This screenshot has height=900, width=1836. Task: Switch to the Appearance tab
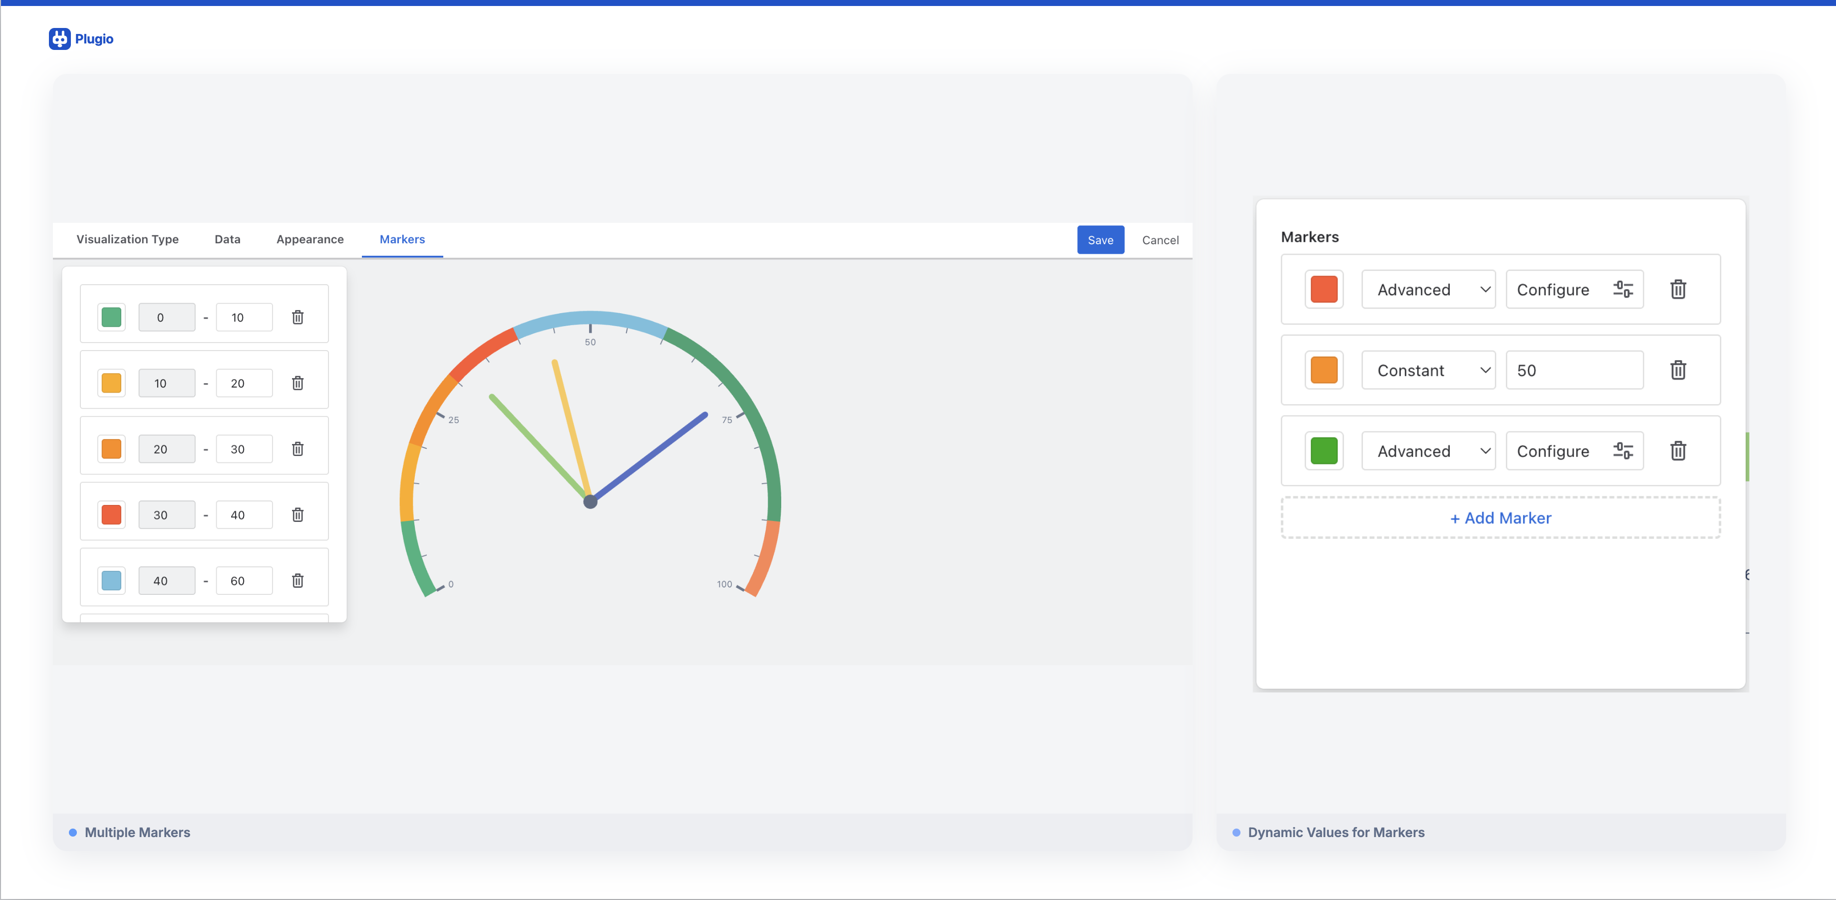click(310, 240)
